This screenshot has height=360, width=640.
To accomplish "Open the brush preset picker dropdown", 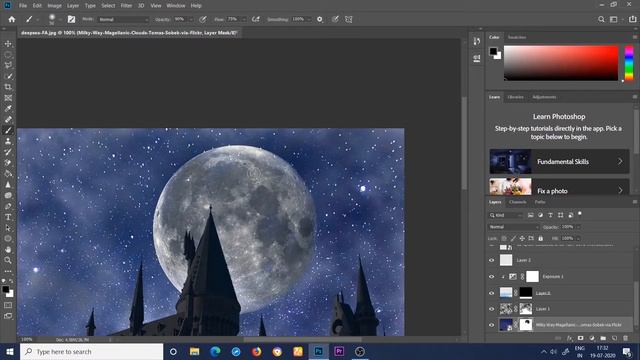I will pos(60,19).
